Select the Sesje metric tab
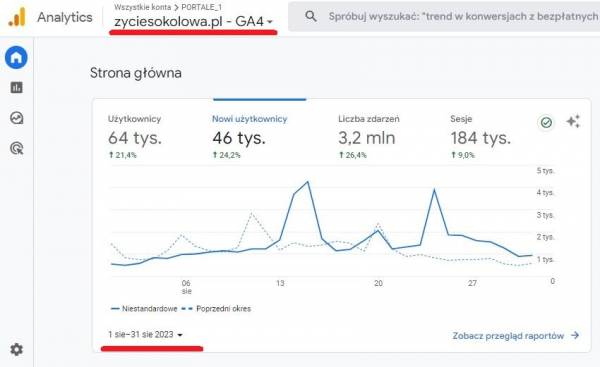Screen dimensions: 600x367 tap(480, 137)
